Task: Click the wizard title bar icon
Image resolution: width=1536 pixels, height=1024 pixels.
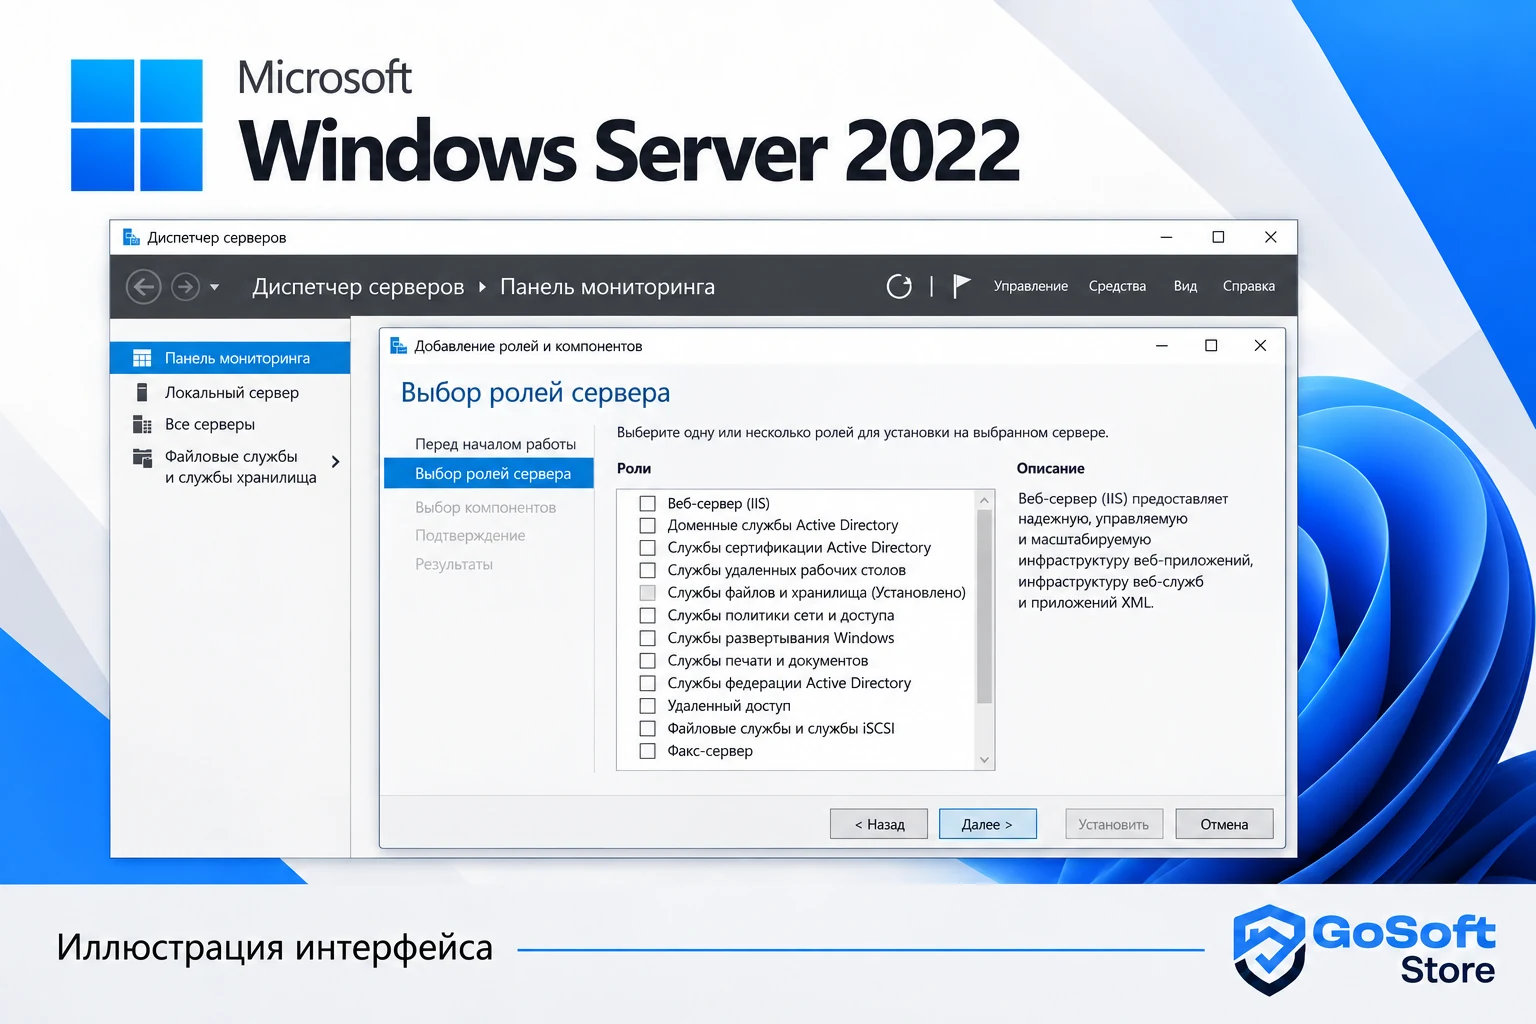Action: tap(398, 346)
